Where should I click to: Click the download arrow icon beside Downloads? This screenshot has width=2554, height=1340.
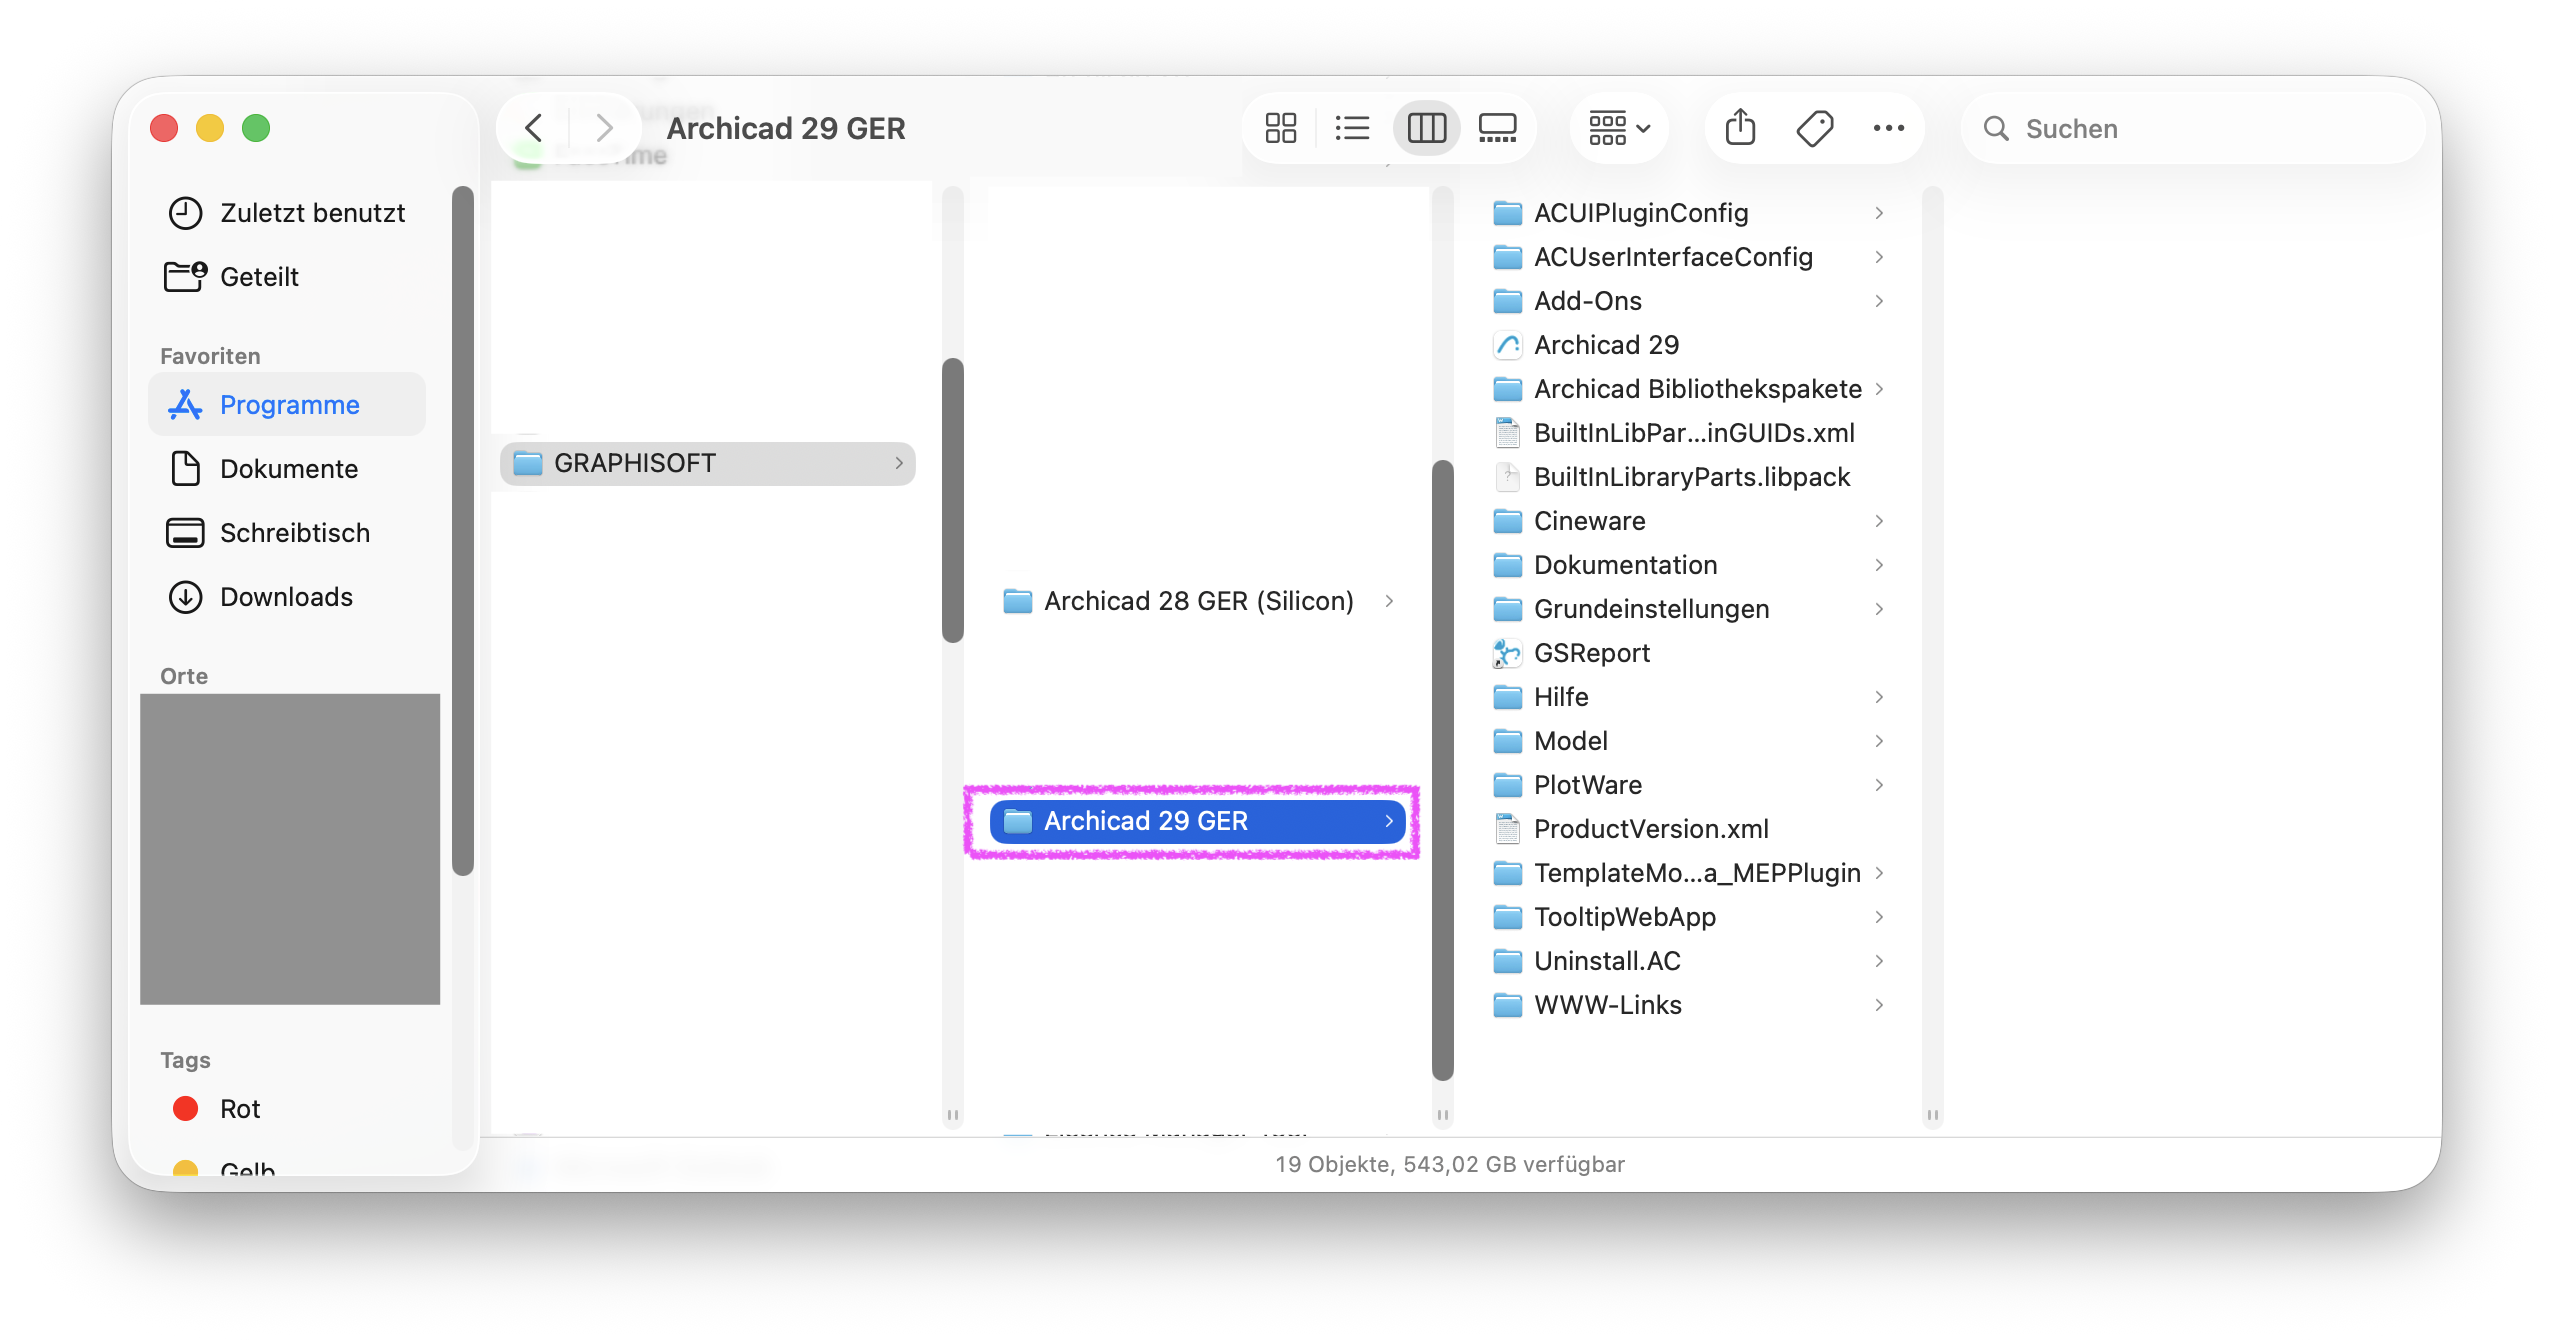(185, 597)
